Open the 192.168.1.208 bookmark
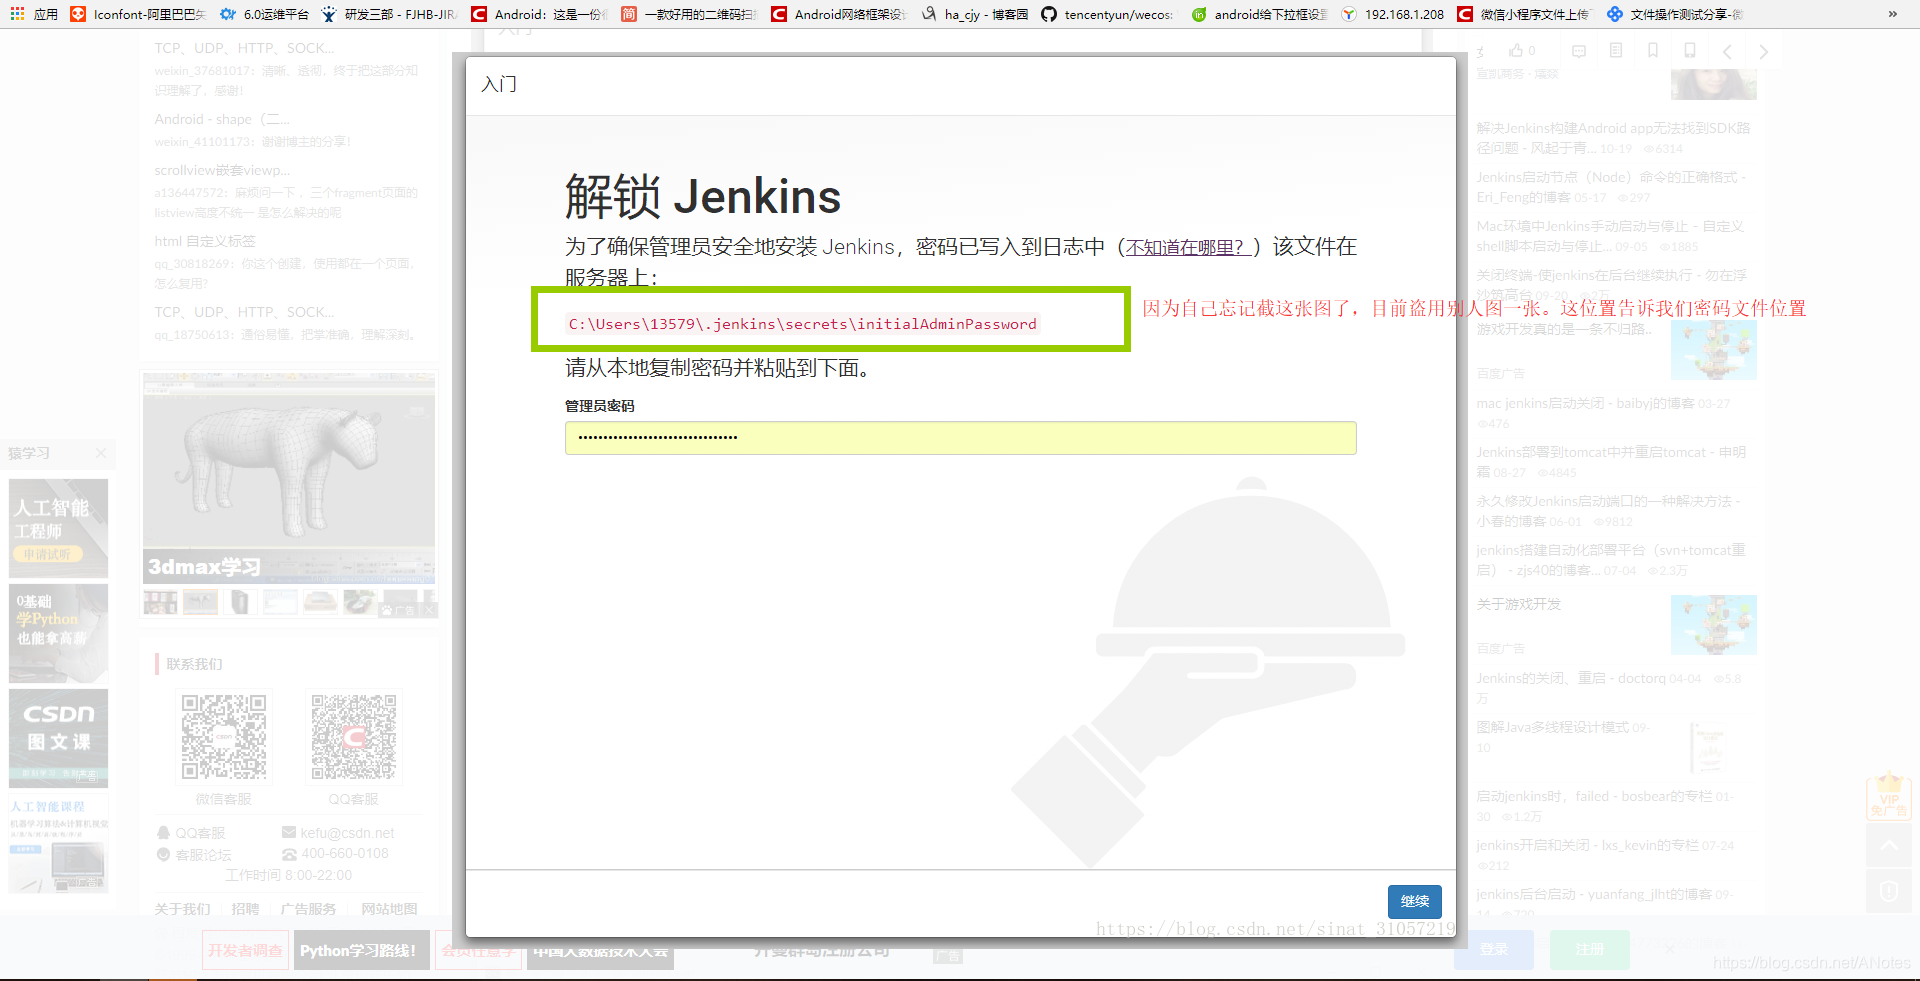This screenshot has width=1920, height=981. pos(1394,14)
